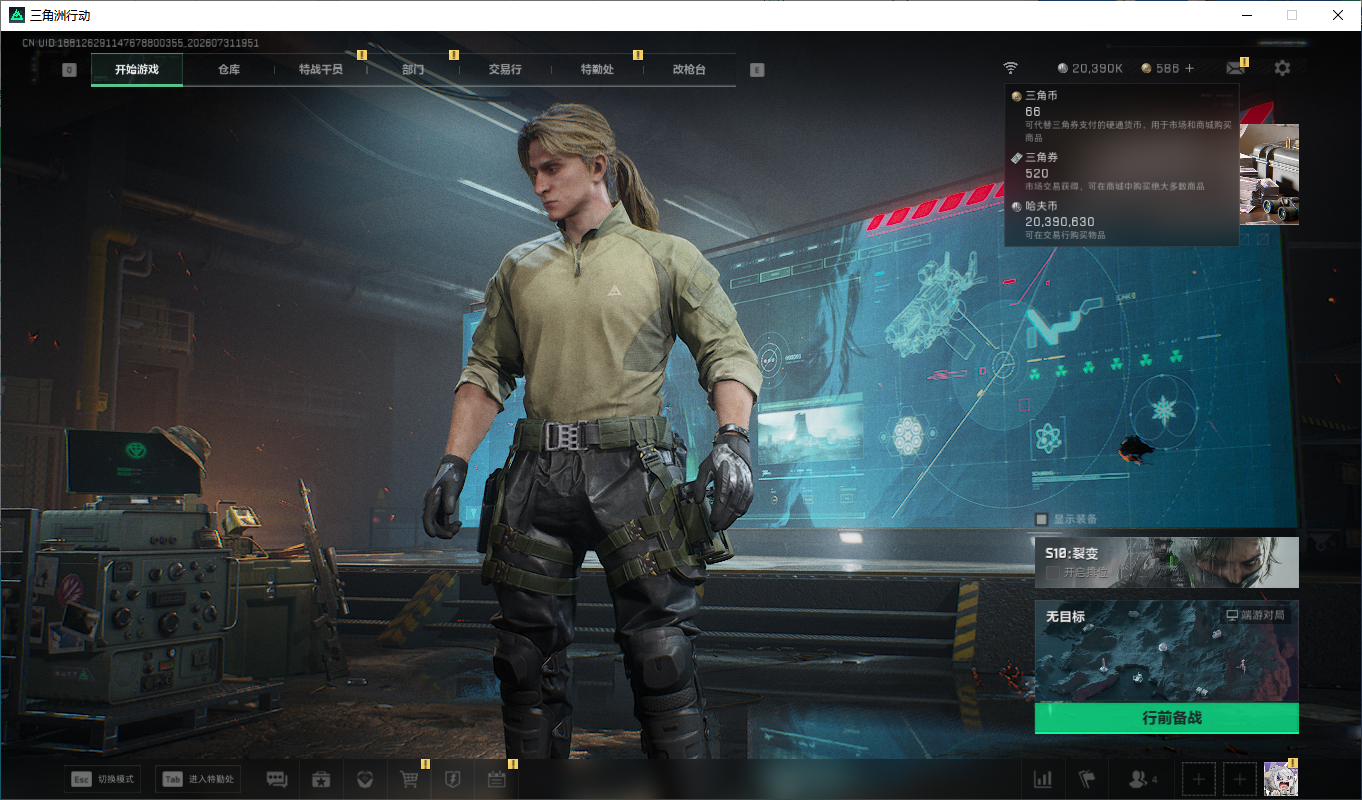
Task: Click the Q key previous tab icon
Action: [x=69, y=70]
